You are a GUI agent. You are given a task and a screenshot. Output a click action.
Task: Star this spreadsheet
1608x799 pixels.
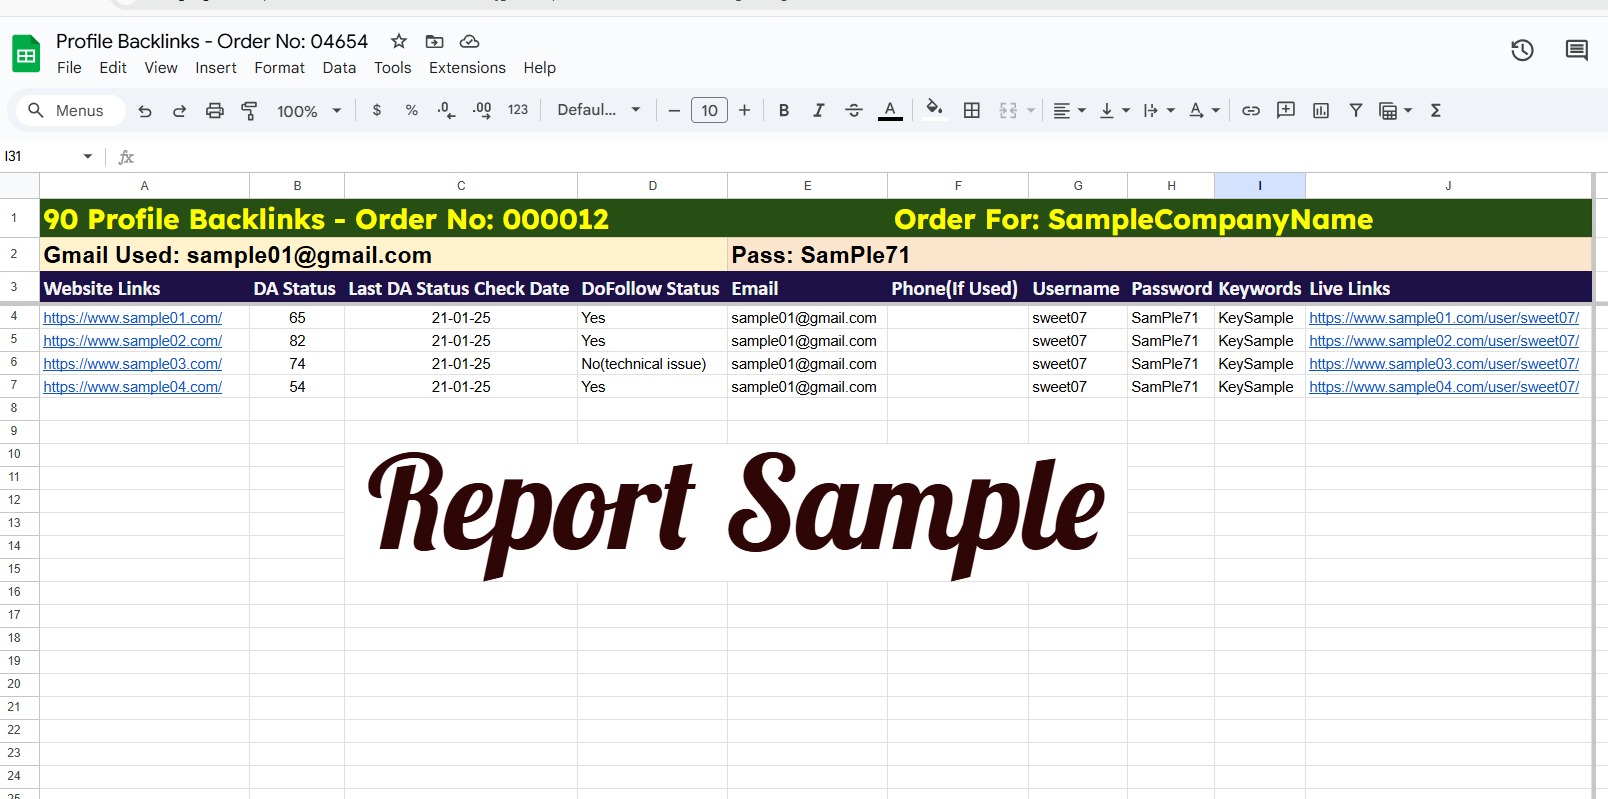[399, 41]
